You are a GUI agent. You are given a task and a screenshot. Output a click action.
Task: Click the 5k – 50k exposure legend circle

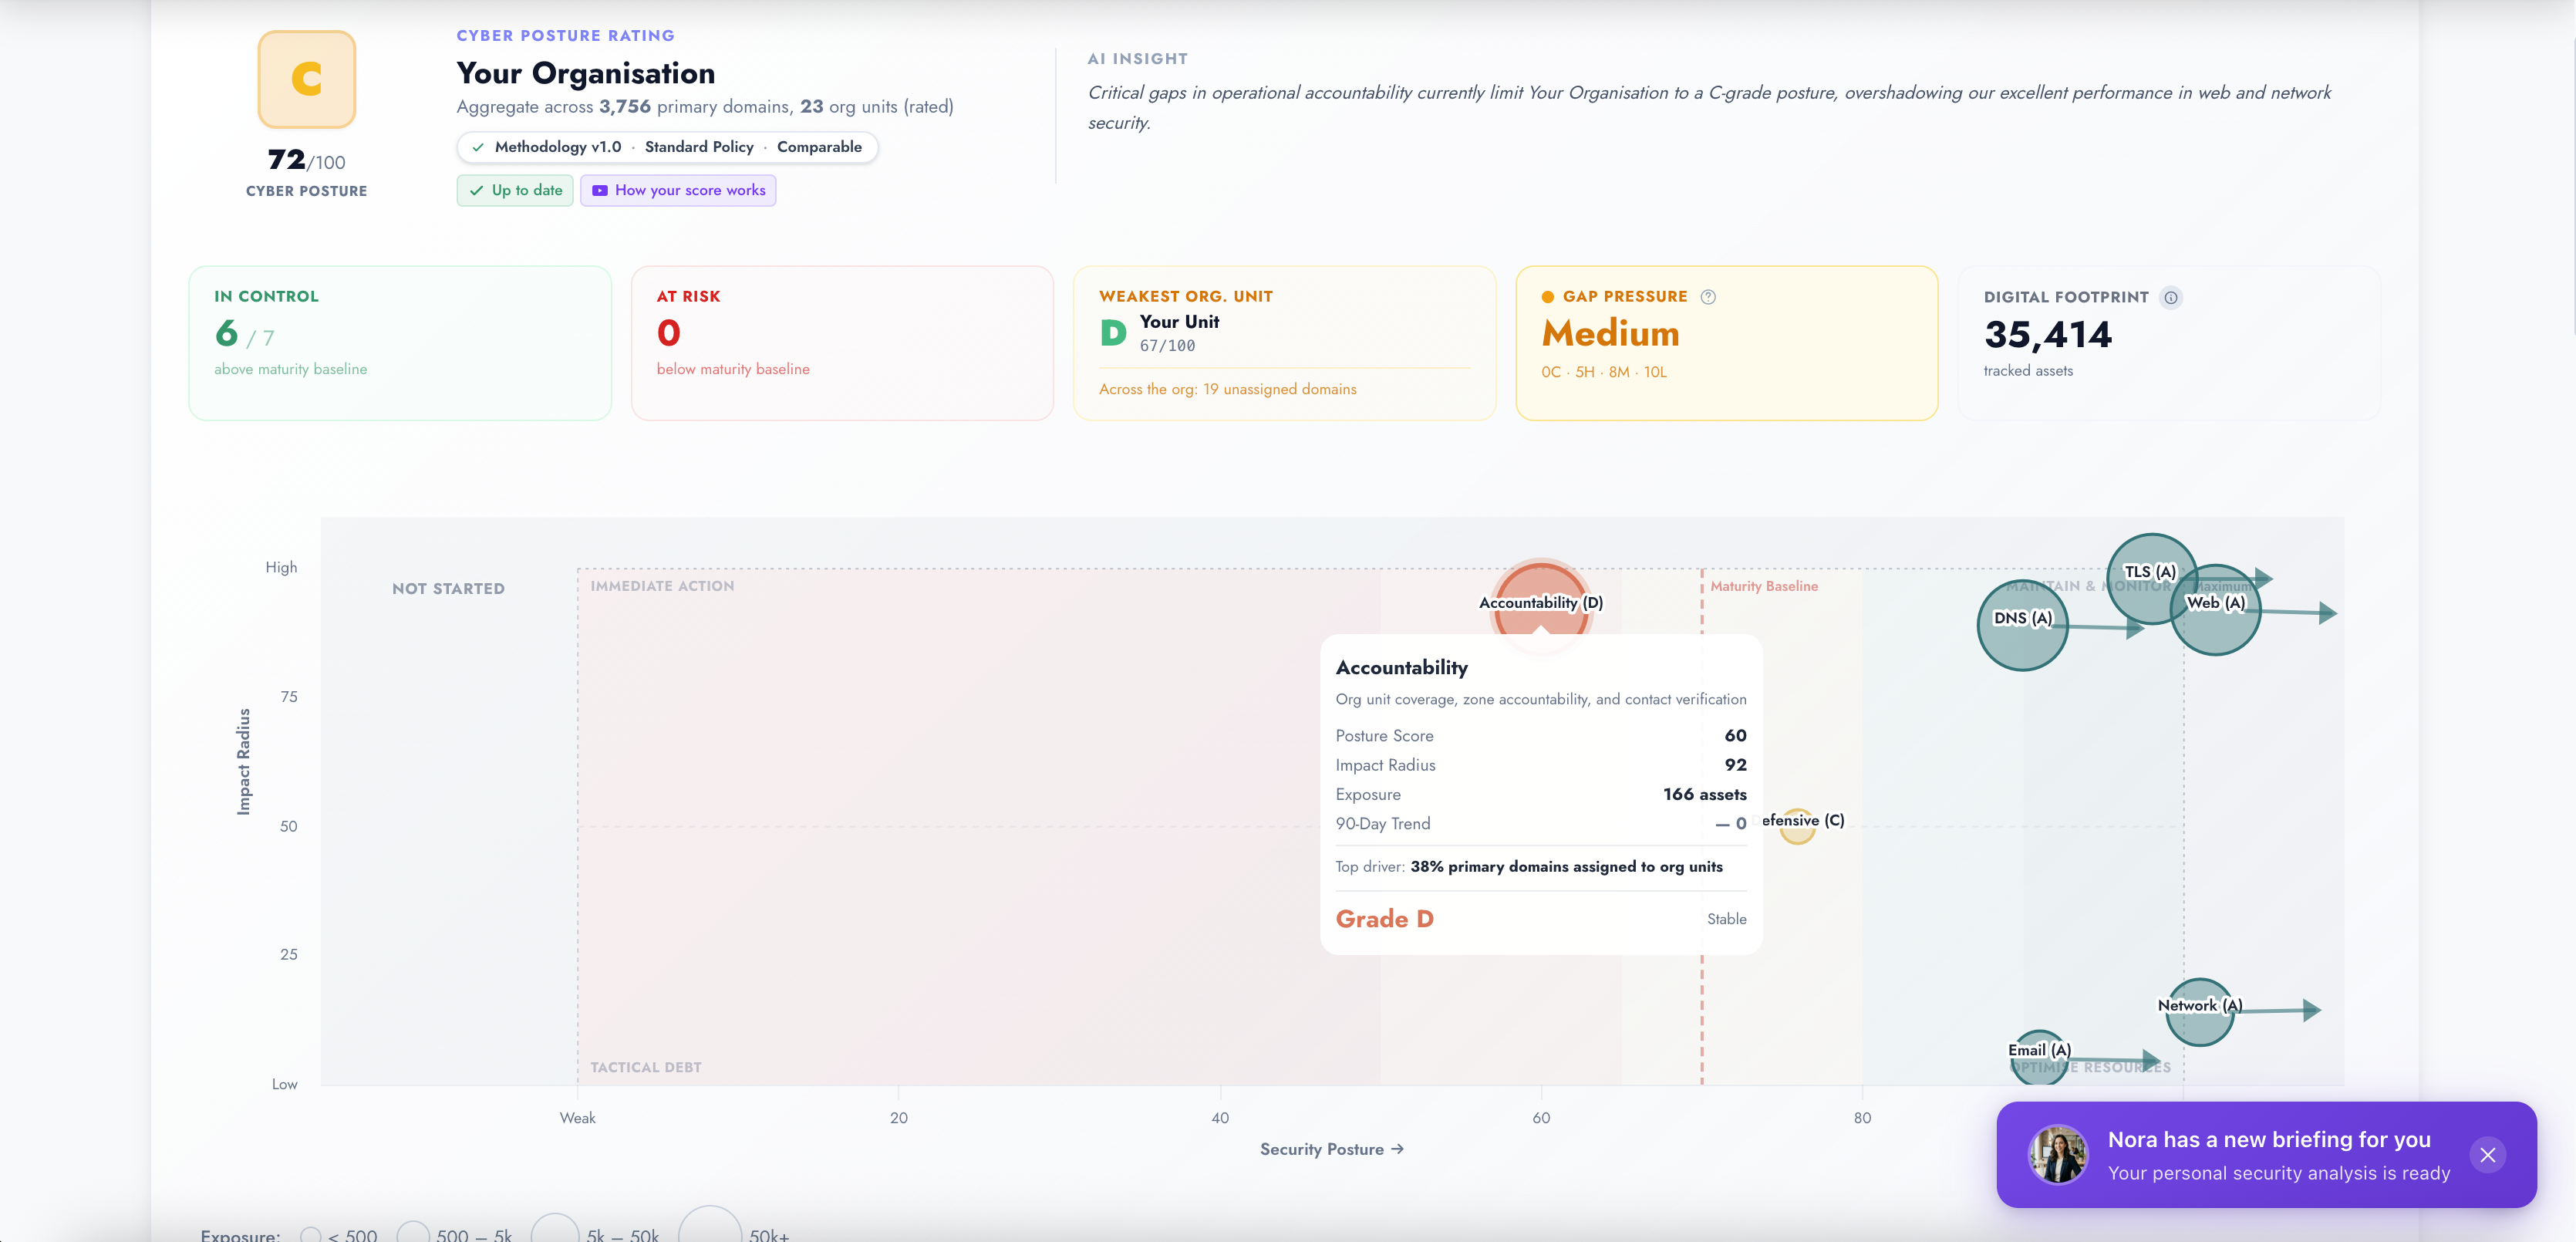point(555,1228)
